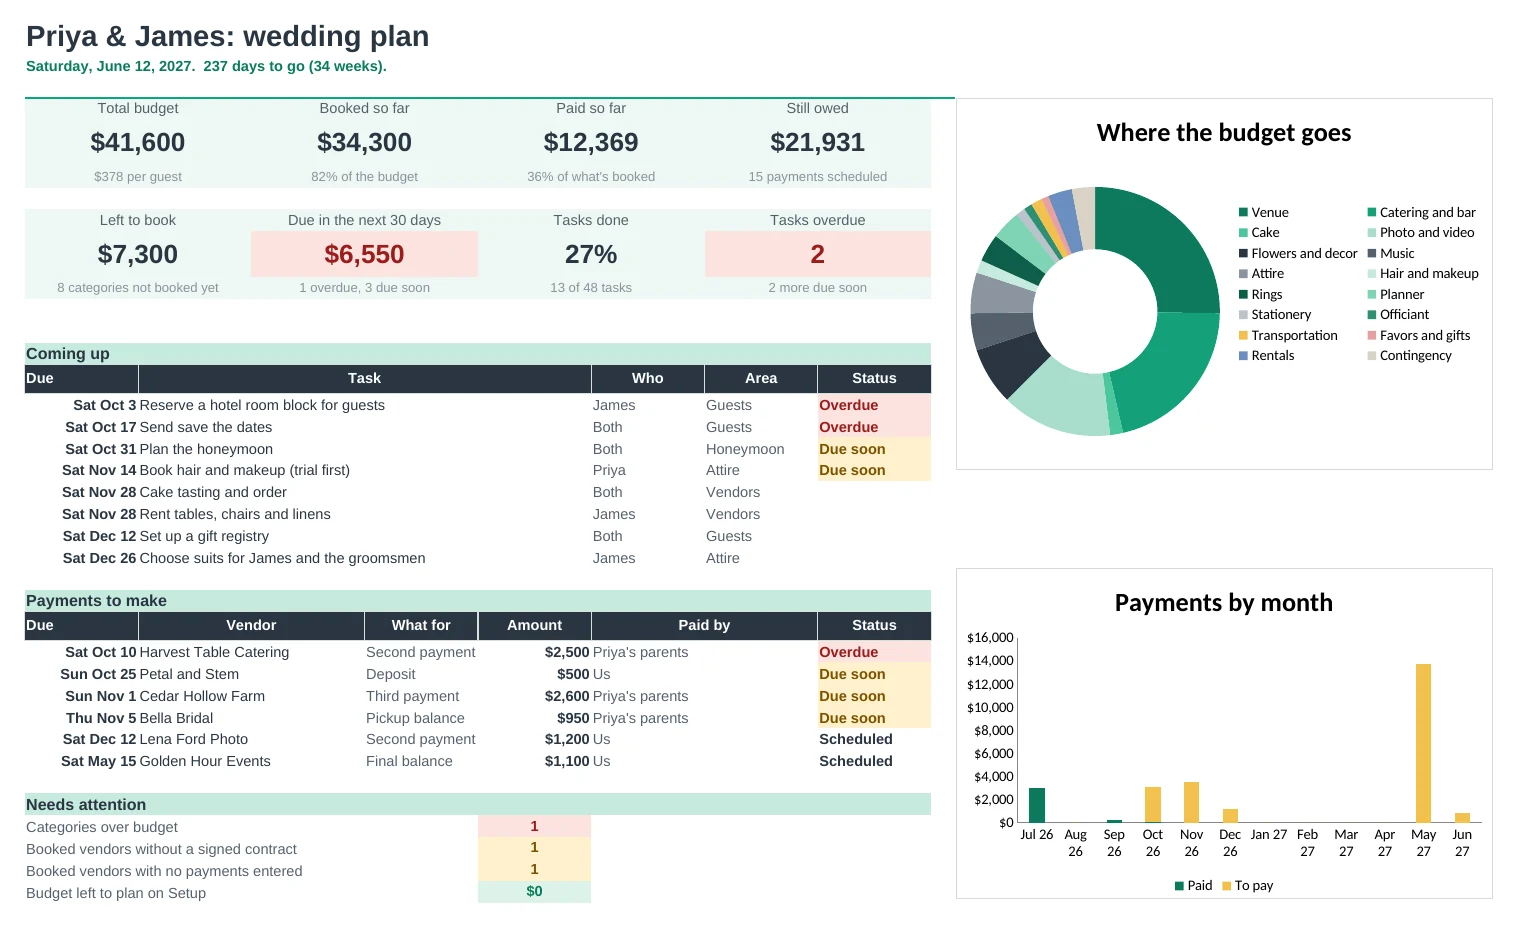Select the 'Plan the honeymoon' task row
The width and height of the screenshot is (1517, 927).
point(478,449)
